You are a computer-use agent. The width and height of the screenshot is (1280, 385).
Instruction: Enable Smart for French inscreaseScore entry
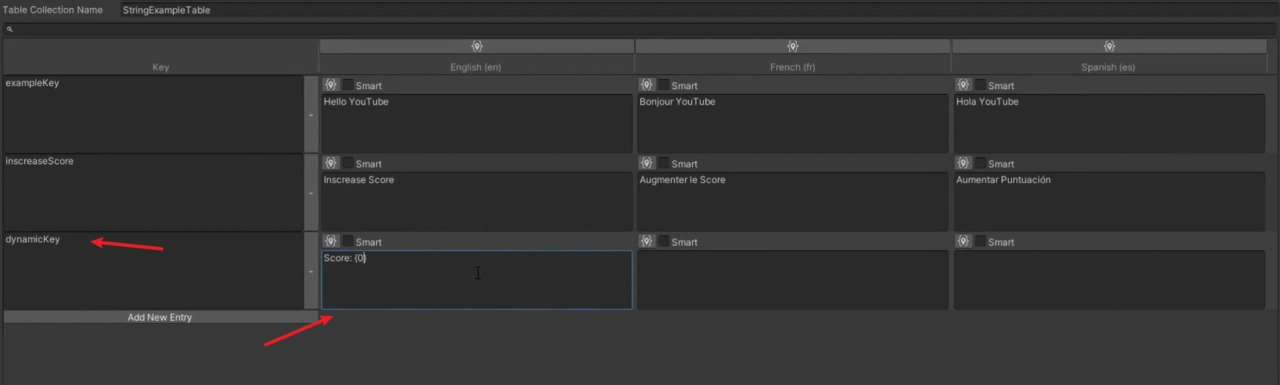coord(664,163)
